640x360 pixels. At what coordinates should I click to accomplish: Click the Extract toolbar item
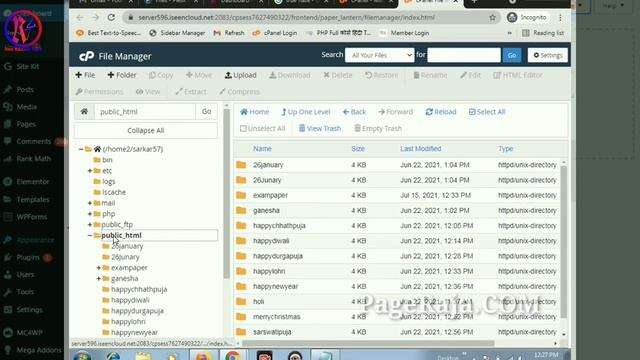[x=191, y=92]
